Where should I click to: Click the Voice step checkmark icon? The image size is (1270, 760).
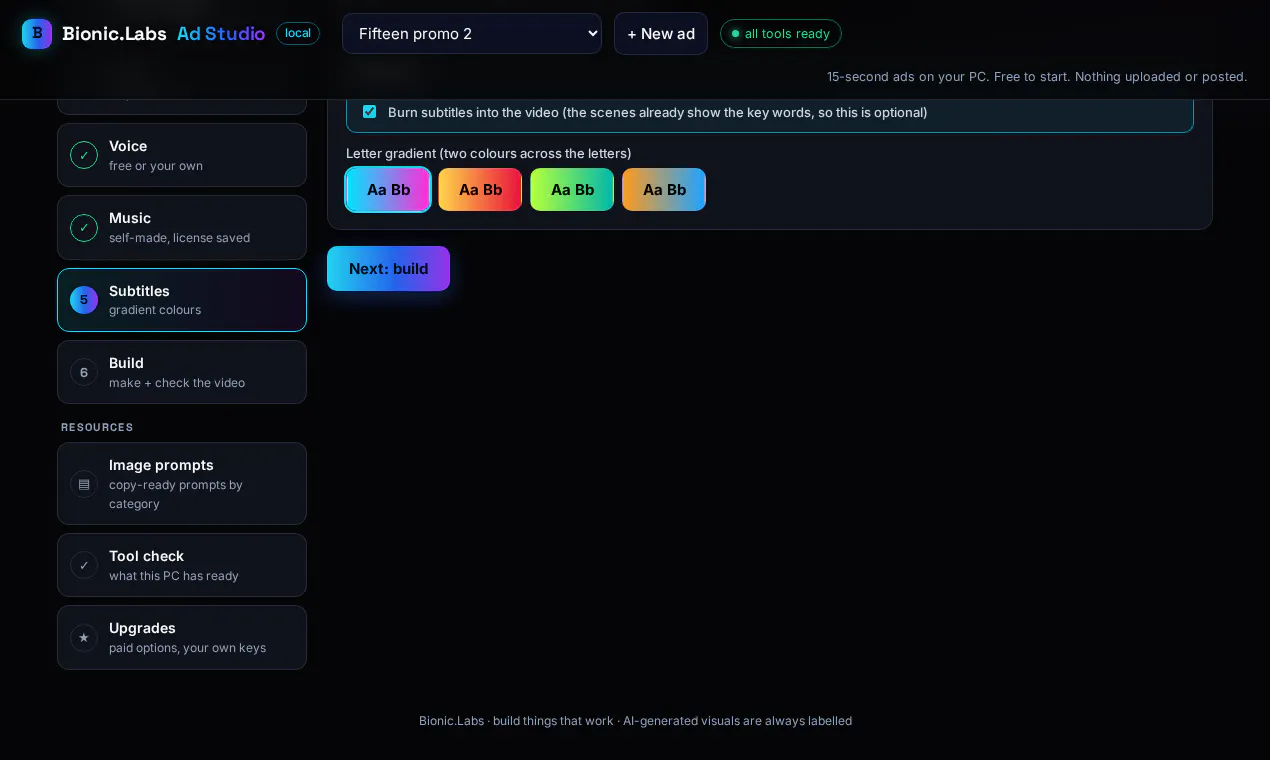coord(84,155)
